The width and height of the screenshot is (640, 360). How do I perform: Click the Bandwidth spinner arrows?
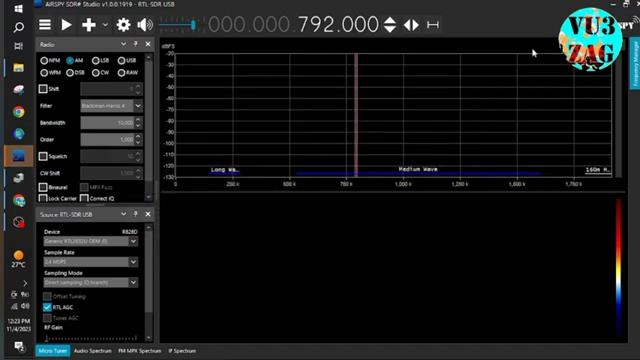pos(138,123)
